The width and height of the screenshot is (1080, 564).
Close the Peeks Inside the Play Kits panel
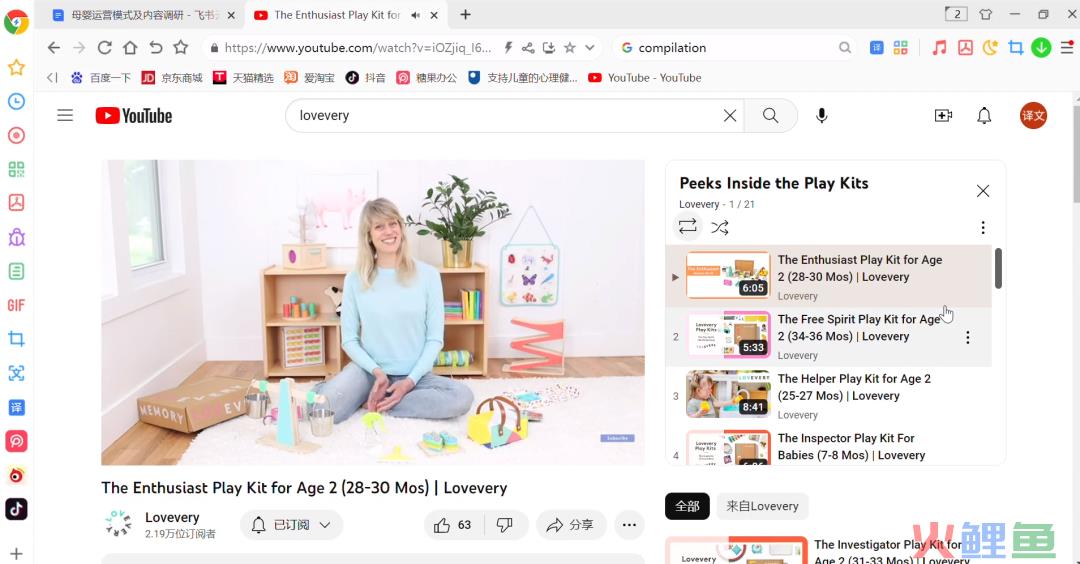pos(983,191)
